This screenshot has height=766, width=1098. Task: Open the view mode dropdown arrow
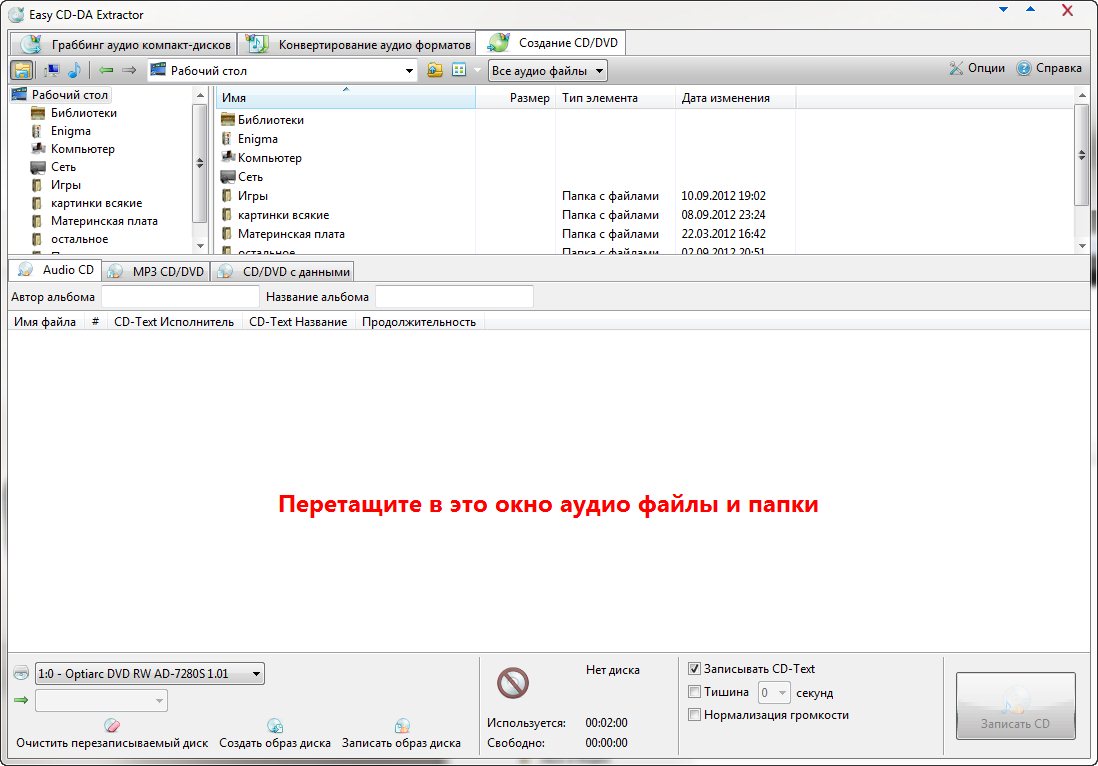(478, 70)
